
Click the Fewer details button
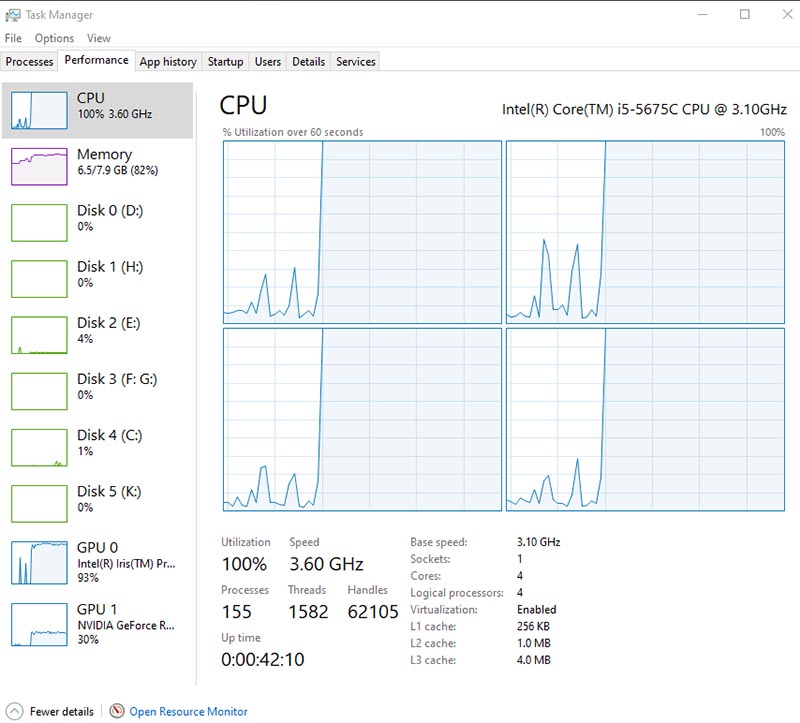click(x=50, y=711)
